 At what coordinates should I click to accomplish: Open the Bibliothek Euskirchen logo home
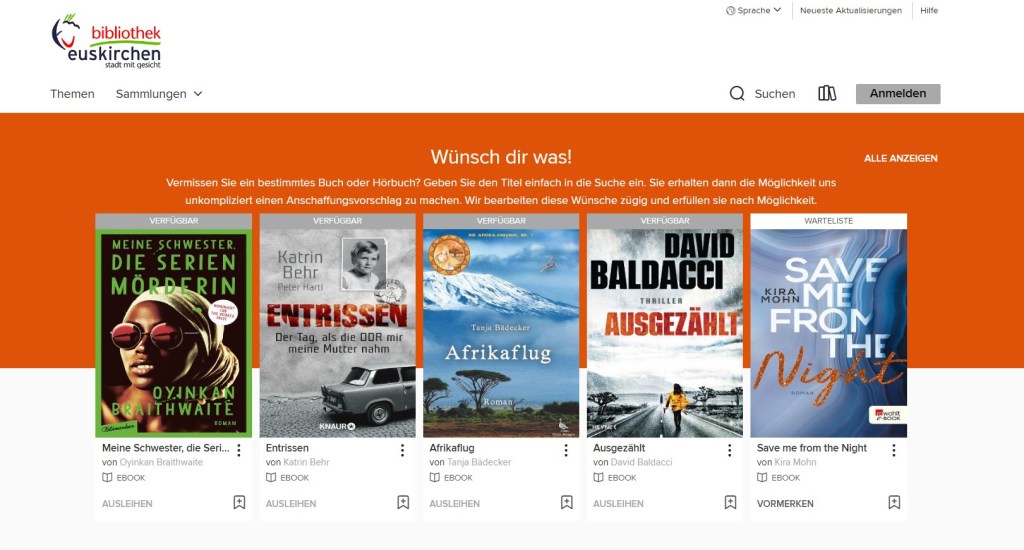(106, 41)
